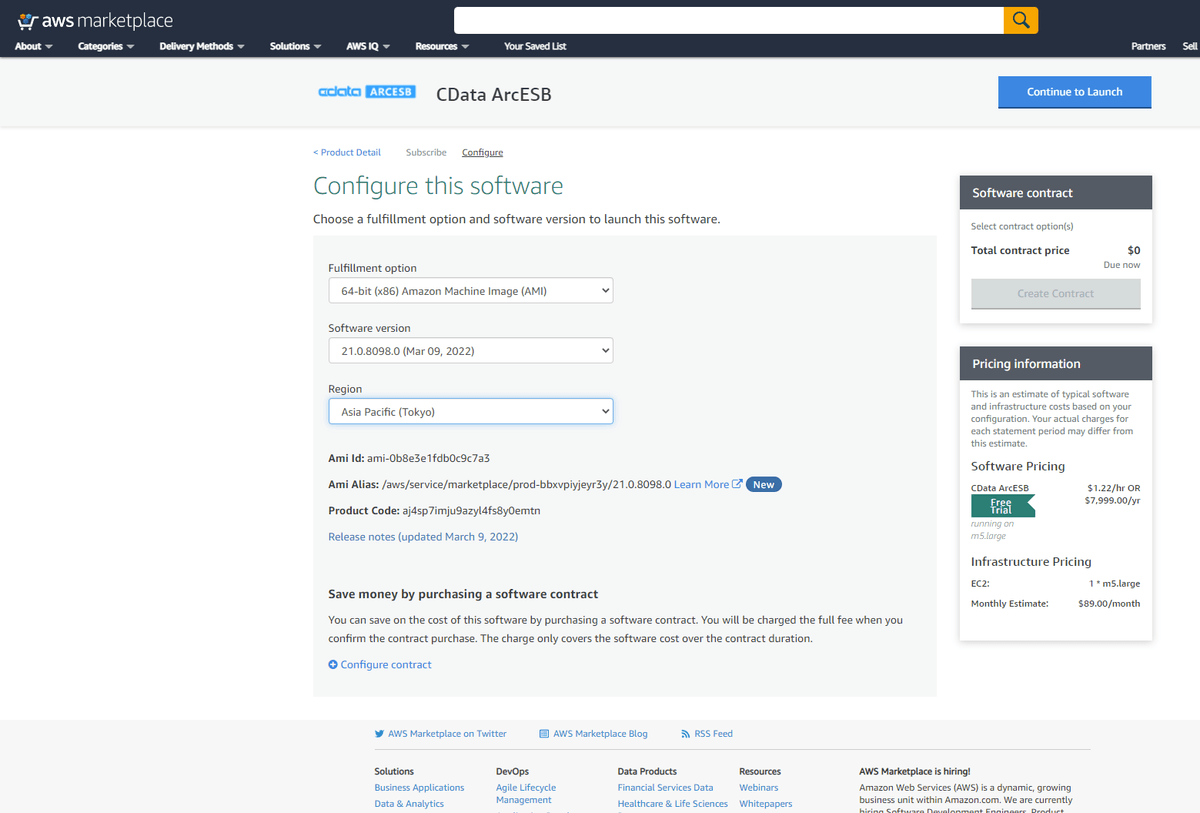
Task: Click Partners in the top navigation
Action: [1148, 46]
